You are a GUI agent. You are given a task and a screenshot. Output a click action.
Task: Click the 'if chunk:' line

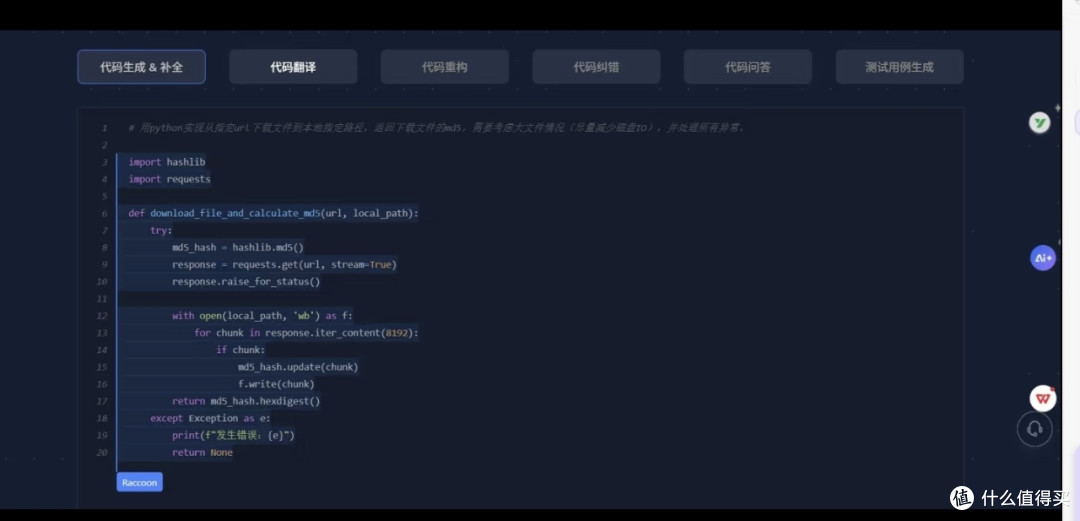click(240, 350)
